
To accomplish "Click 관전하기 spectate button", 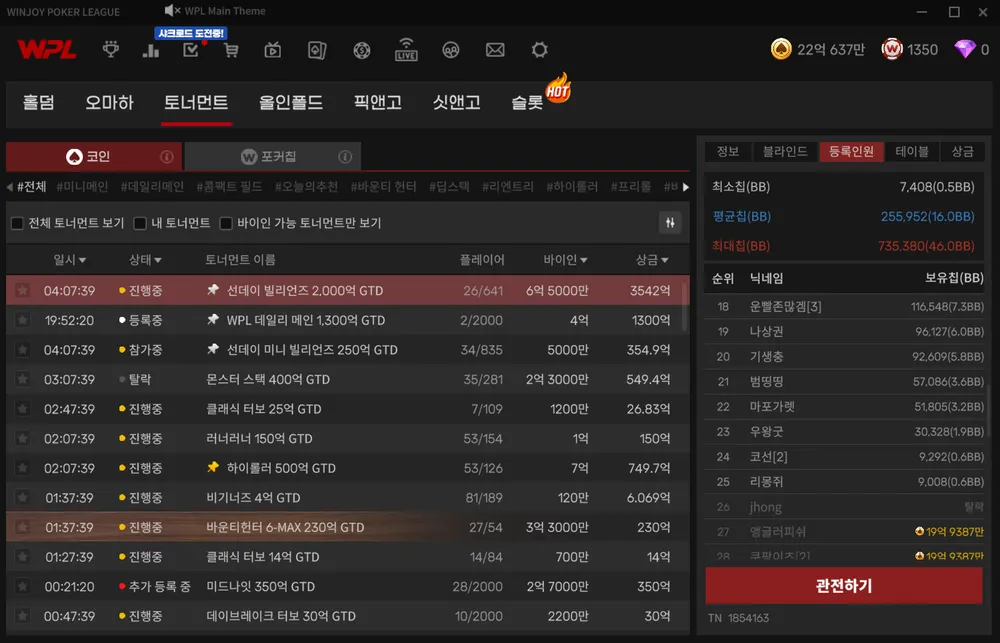I will (x=844, y=586).
